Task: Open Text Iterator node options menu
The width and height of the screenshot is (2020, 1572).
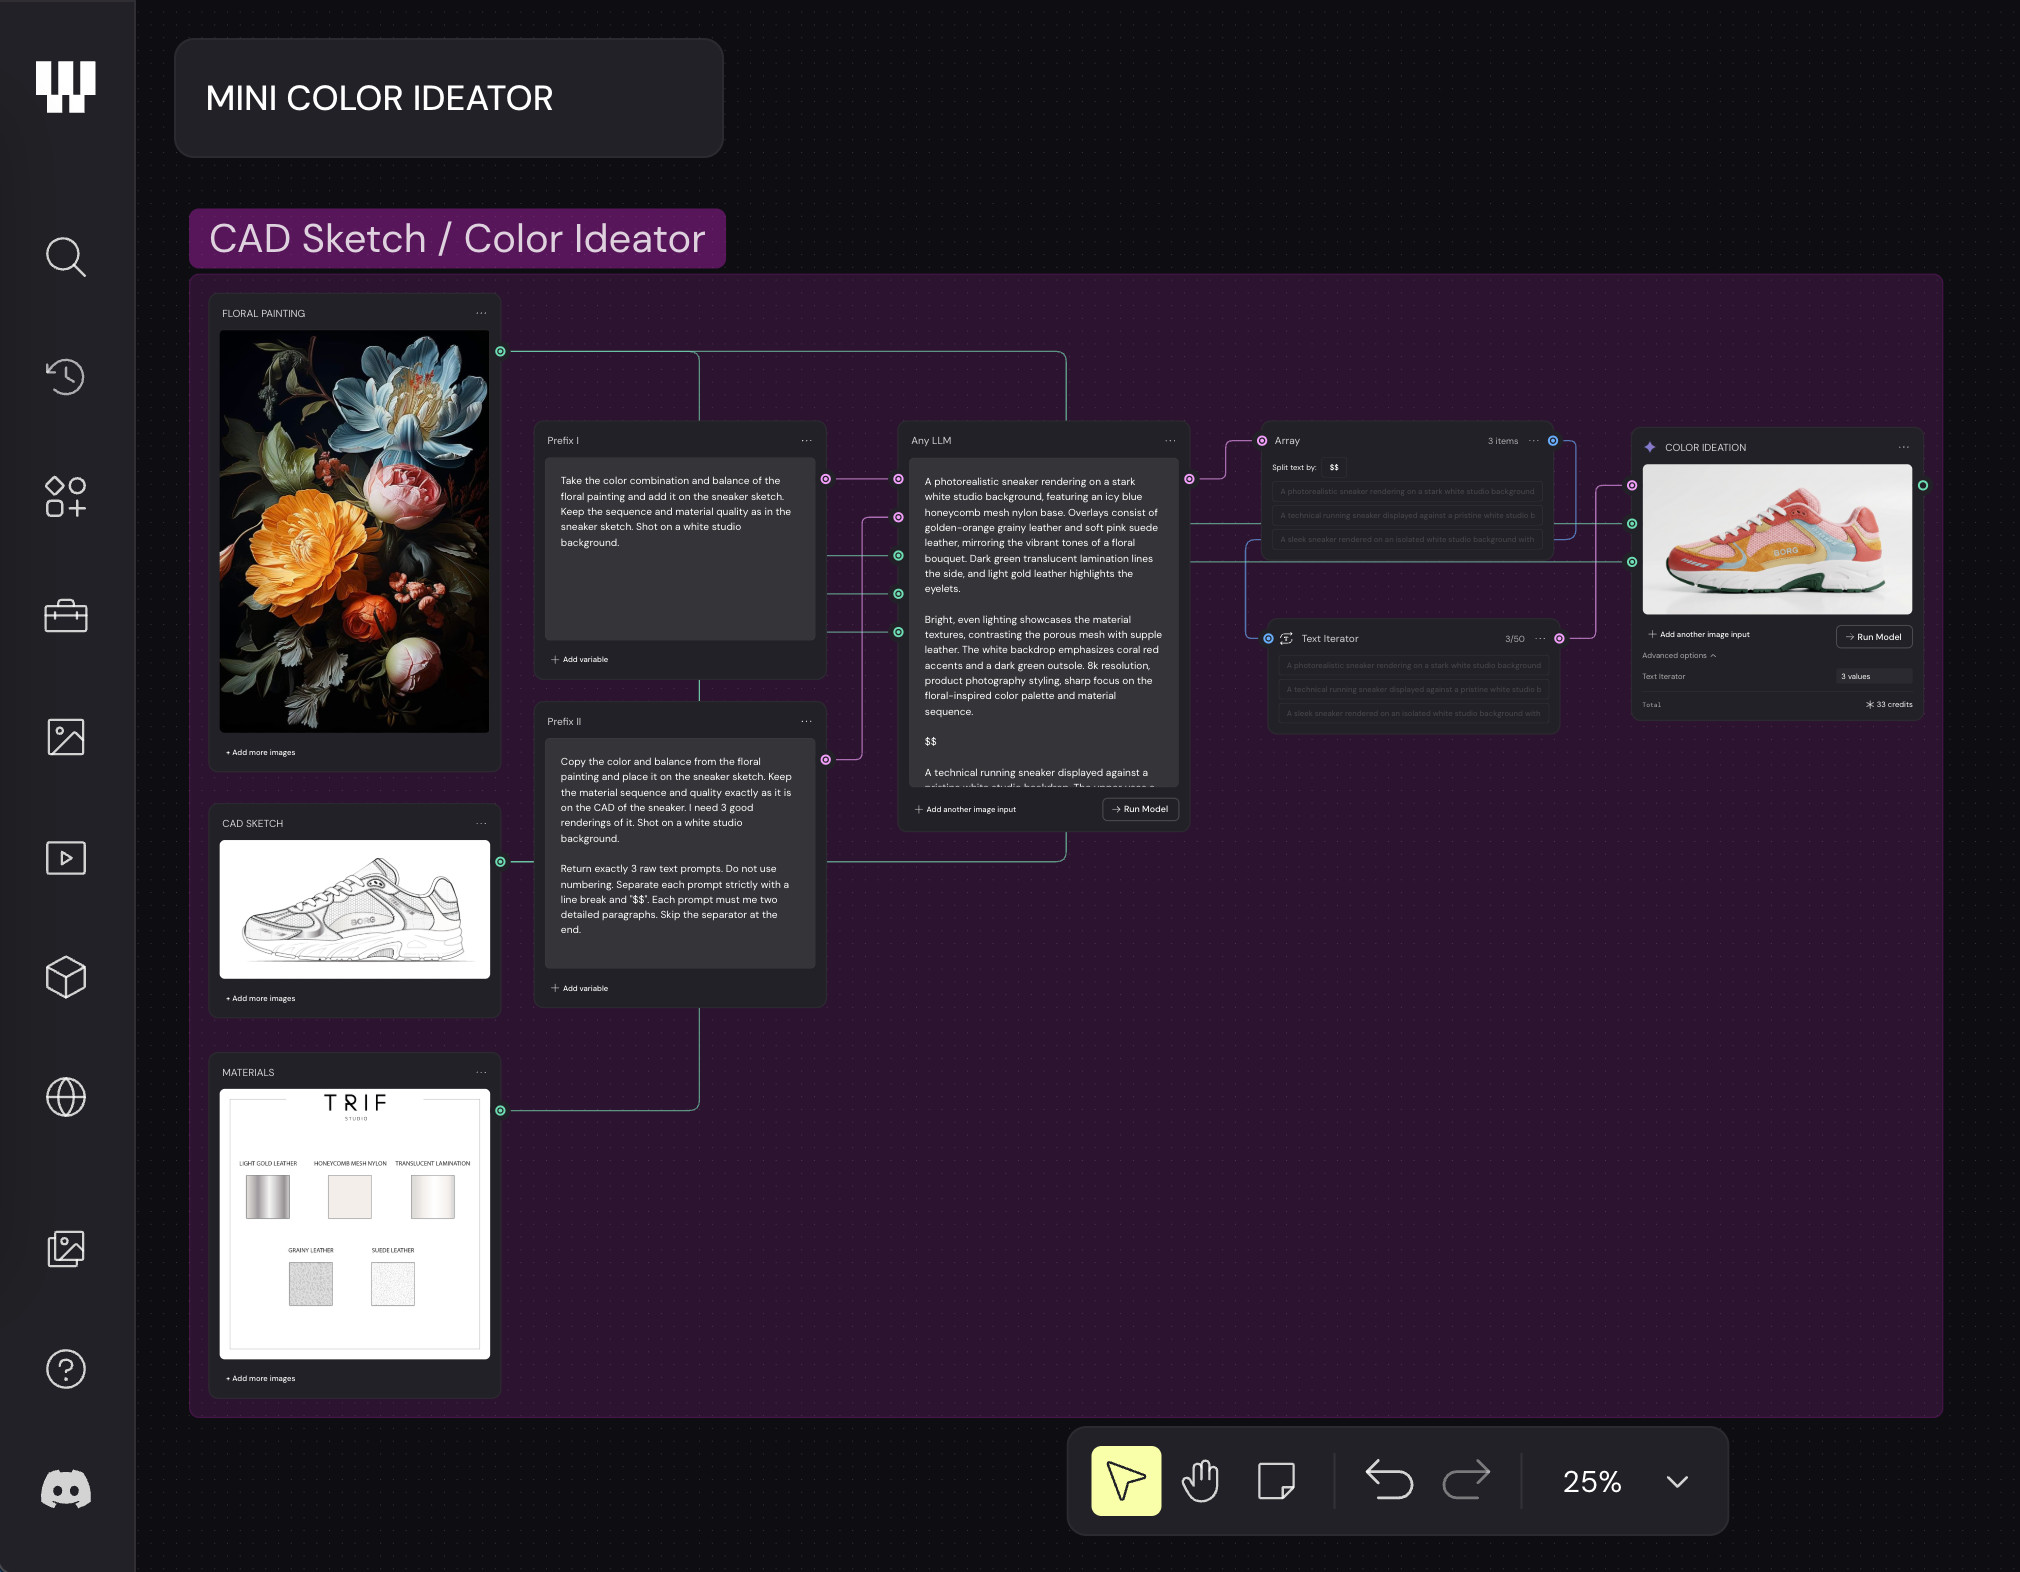Action: (x=1540, y=638)
